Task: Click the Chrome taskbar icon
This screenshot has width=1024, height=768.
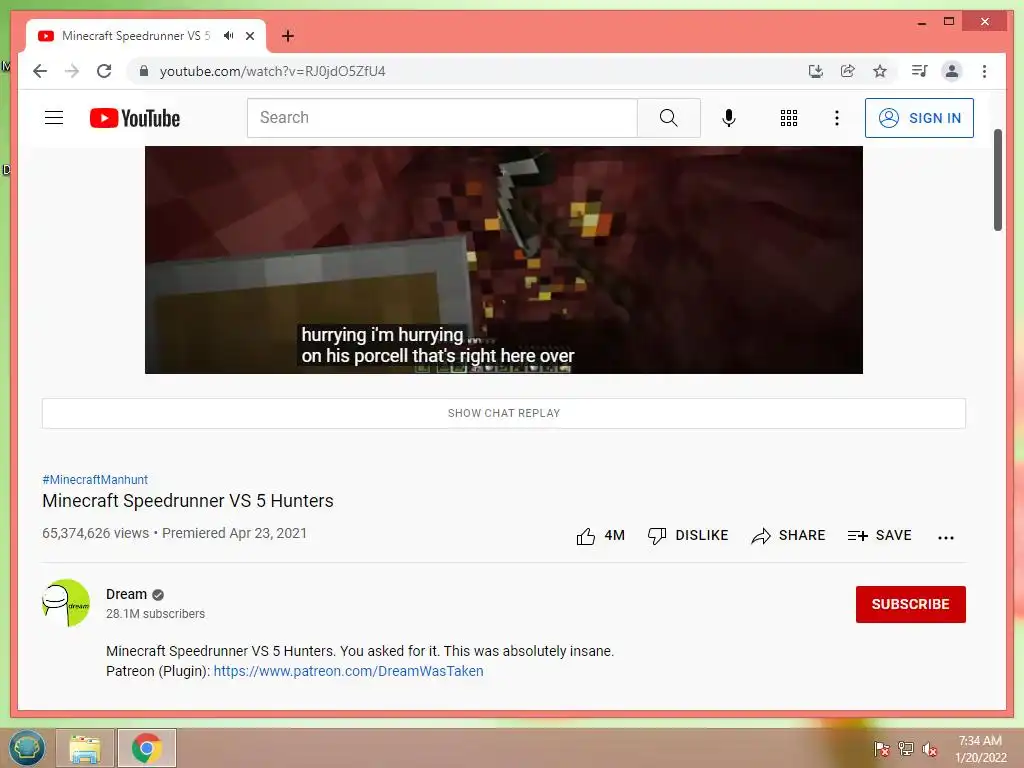Action: pos(146,748)
